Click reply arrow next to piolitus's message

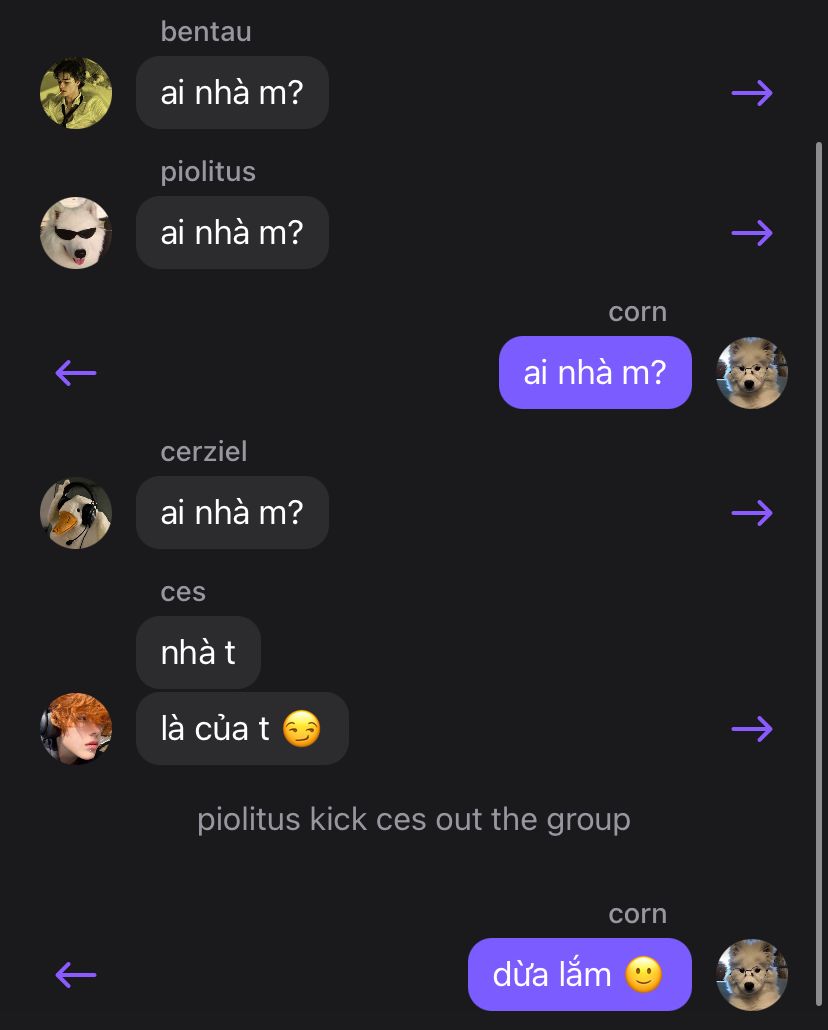pyautogui.click(x=752, y=233)
